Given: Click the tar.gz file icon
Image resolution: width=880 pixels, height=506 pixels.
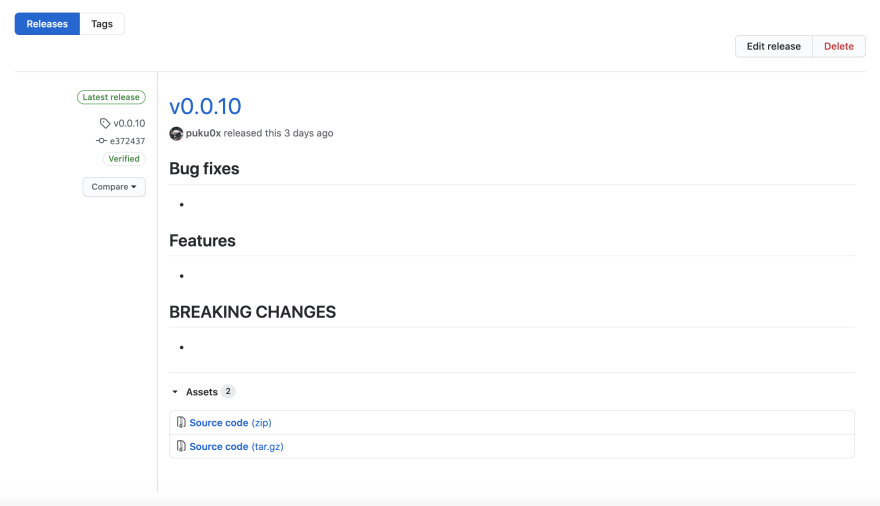Looking at the screenshot, I should tap(181, 446).
